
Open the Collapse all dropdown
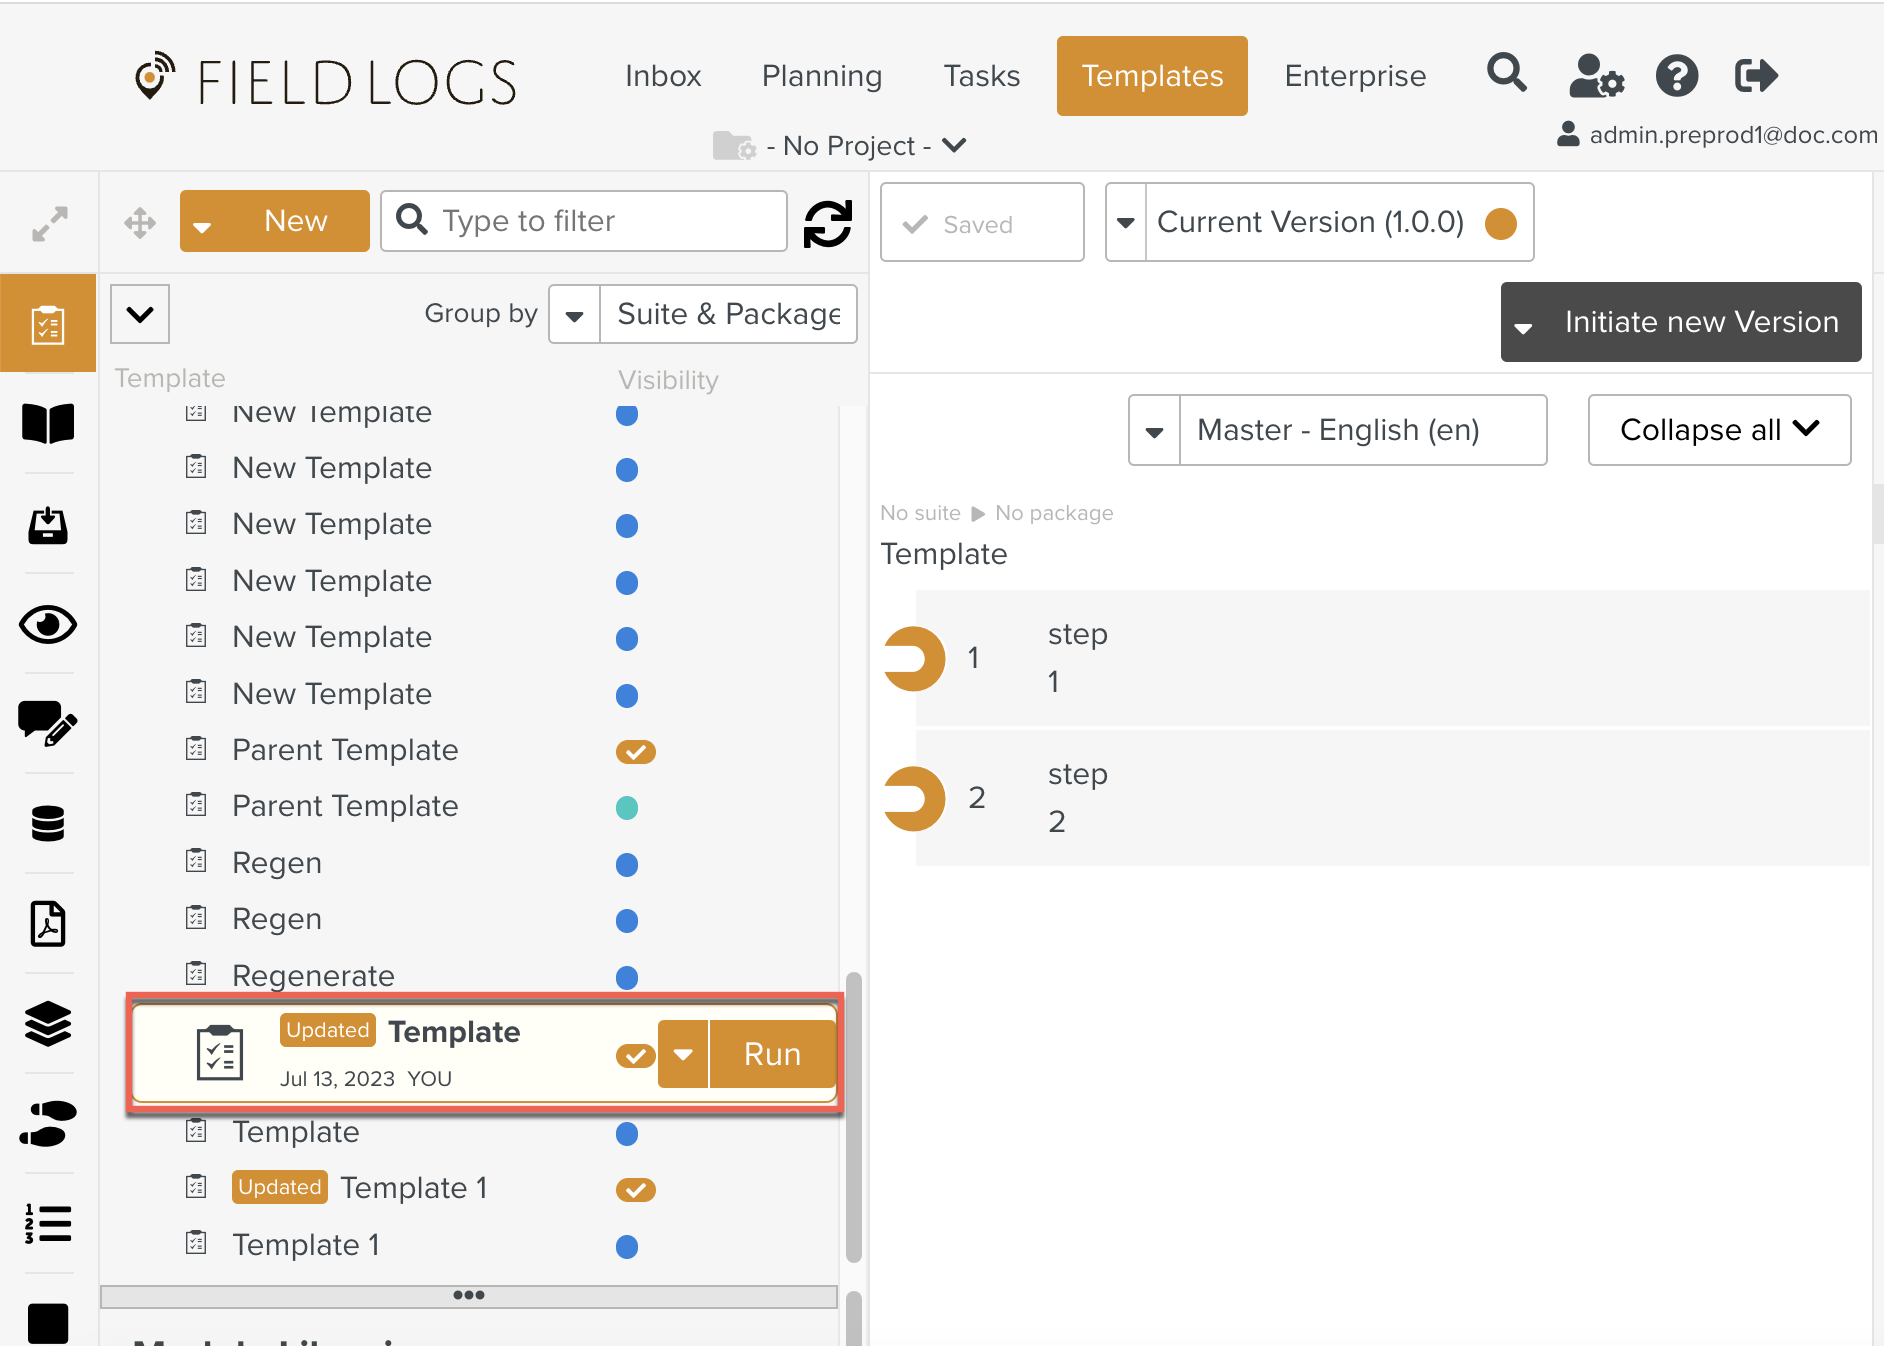click(1719, 430)
